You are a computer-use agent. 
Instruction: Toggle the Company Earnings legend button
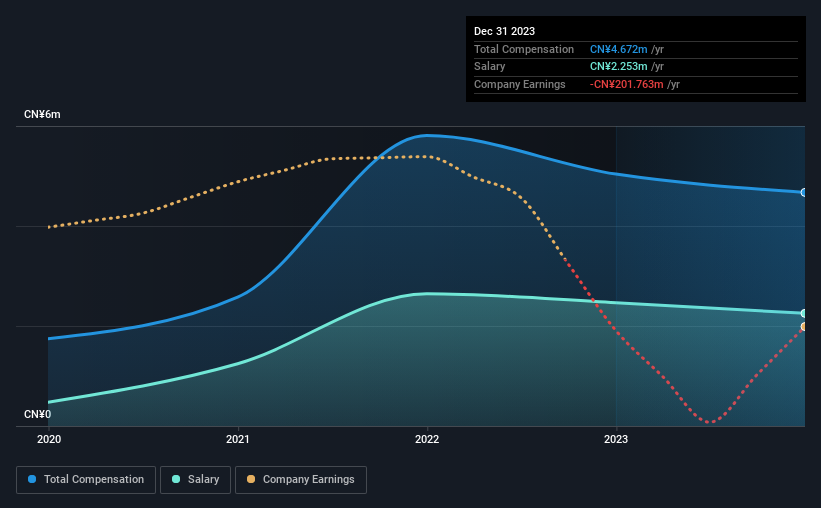(301, 480)
